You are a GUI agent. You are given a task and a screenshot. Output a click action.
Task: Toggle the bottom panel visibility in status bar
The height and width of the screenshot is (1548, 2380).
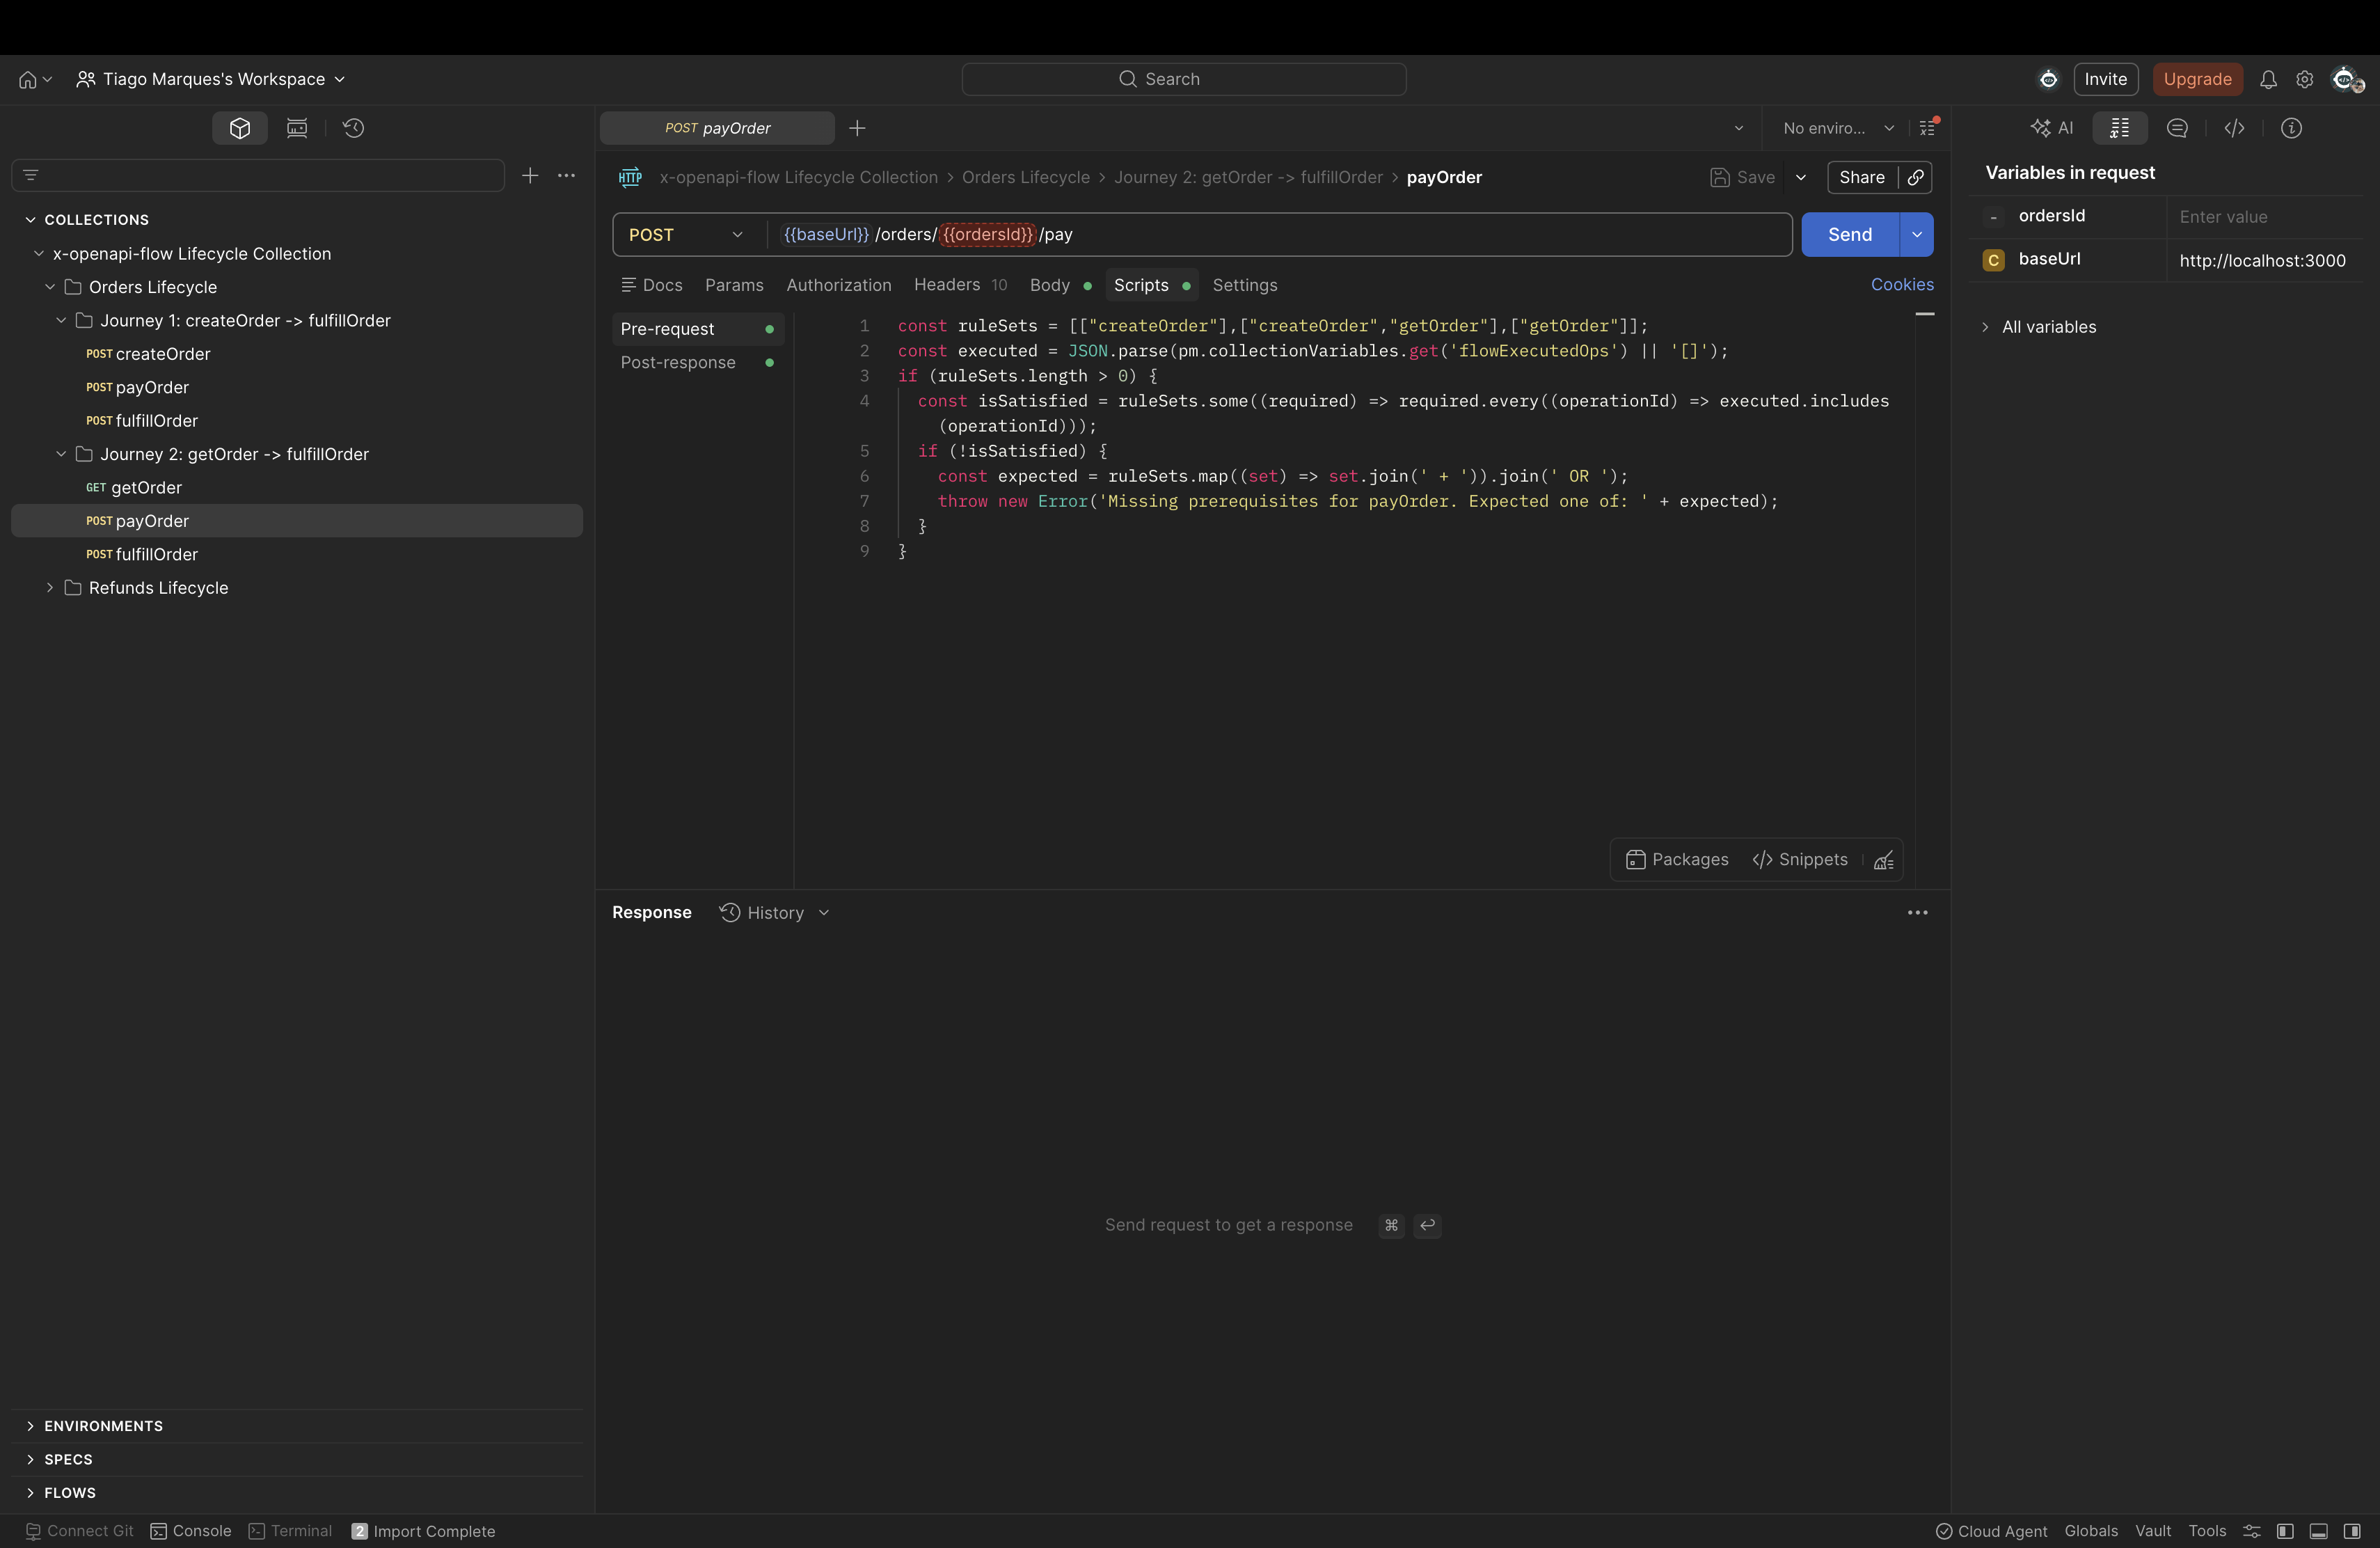tap(2318, 1531)
